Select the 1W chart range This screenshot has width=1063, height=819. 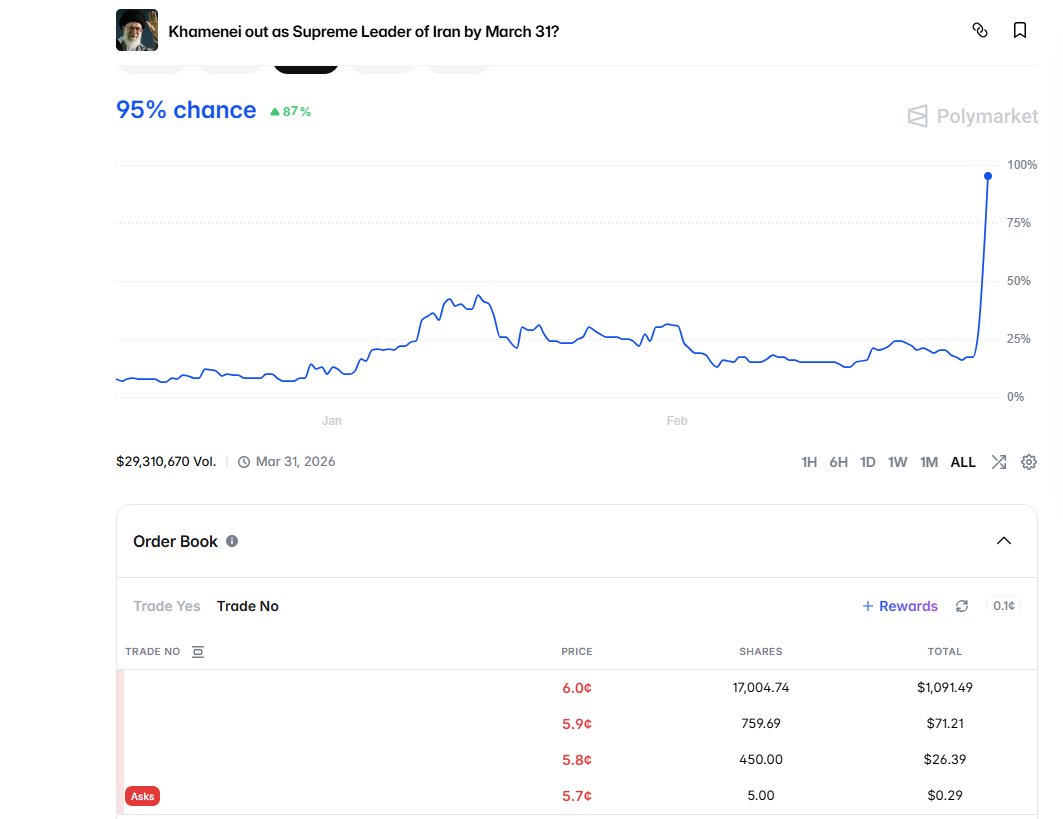898,462
